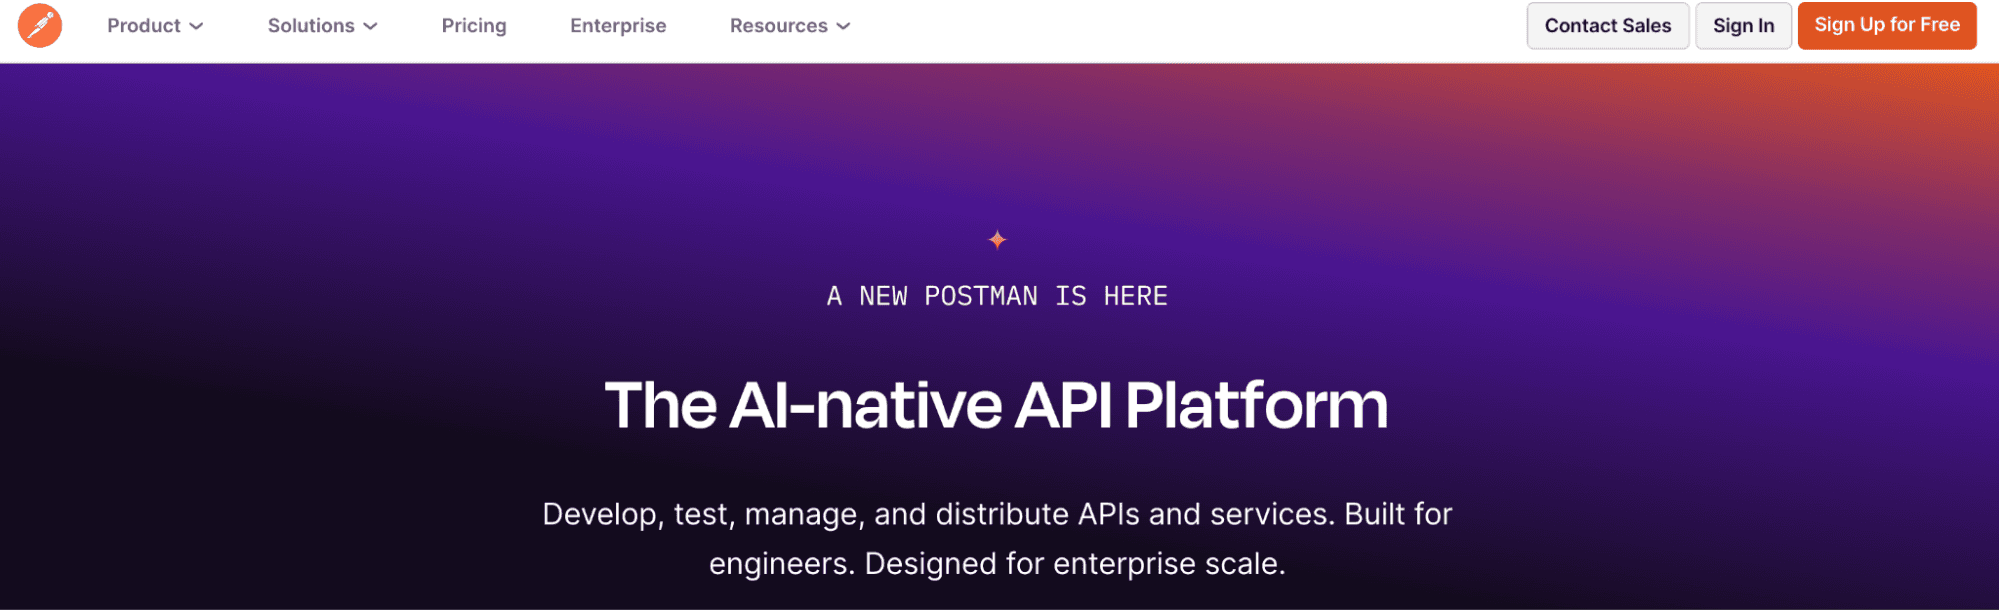Image resolution: width=1999 pixels, height=611 pixels.
Task: Click the Sign Up for Free button
Action: tap(1887, 25)
